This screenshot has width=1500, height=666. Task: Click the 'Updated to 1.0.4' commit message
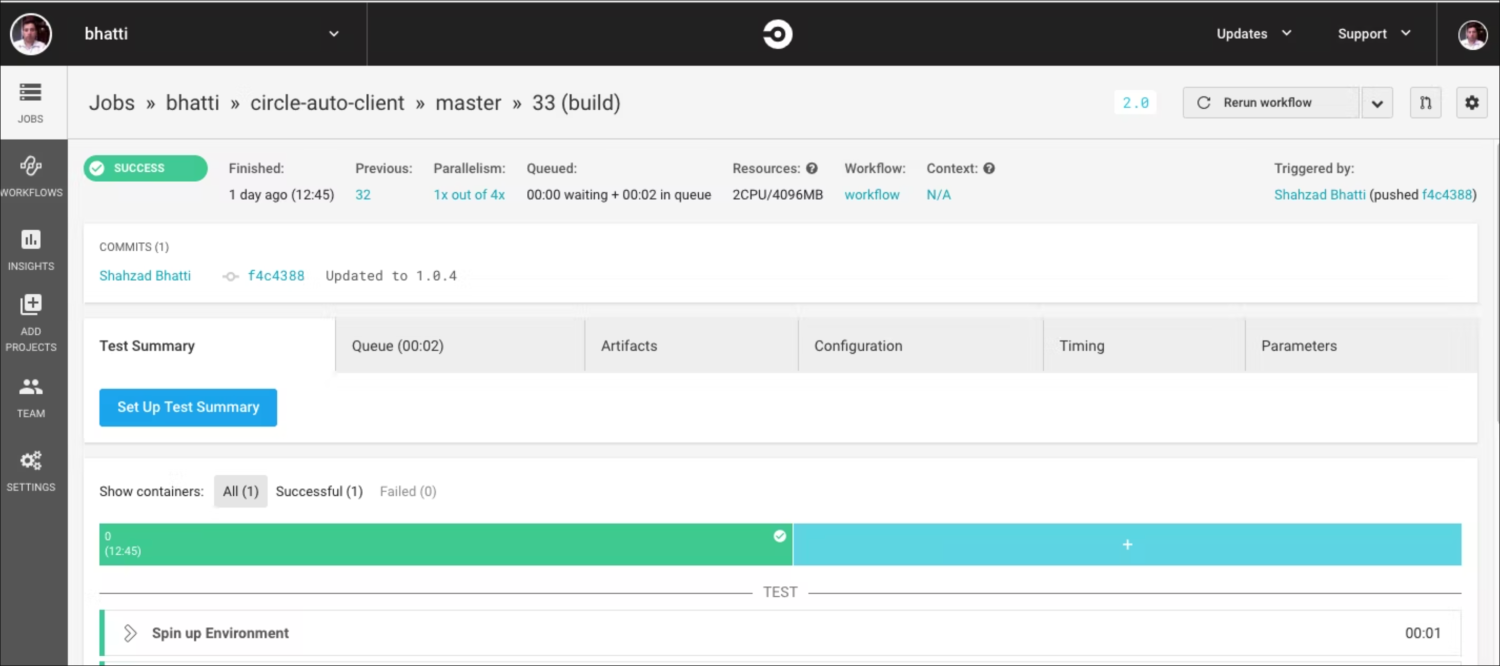coord(391,276)
